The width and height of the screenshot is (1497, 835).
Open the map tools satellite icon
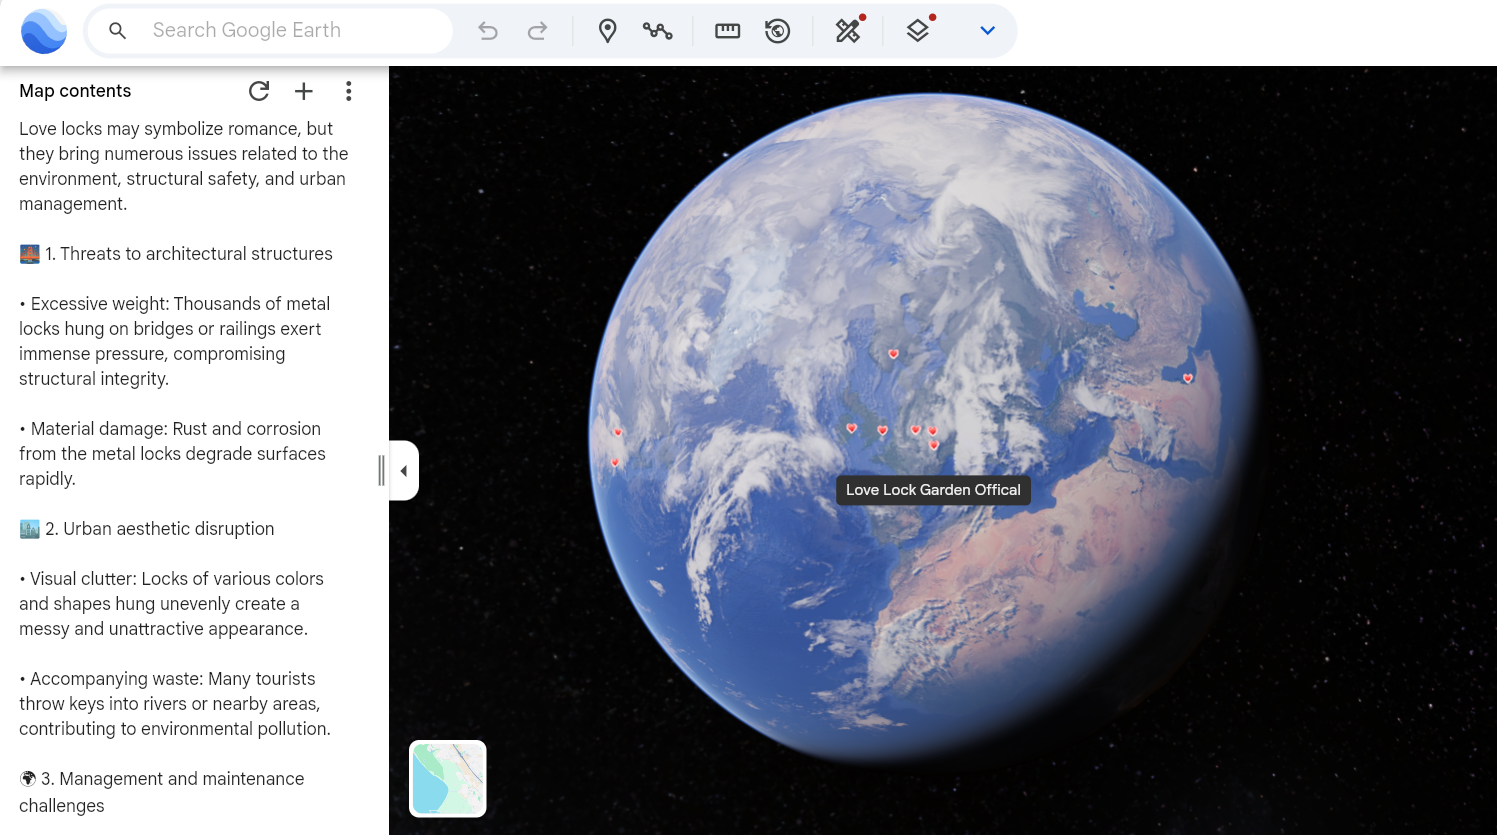(848, 31)
